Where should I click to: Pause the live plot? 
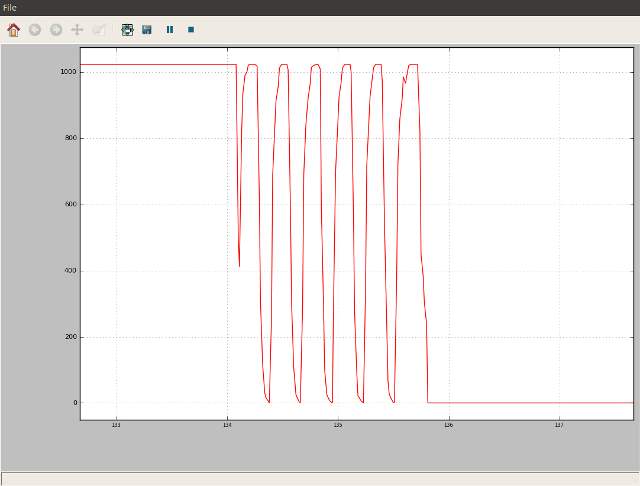point(169,30)
